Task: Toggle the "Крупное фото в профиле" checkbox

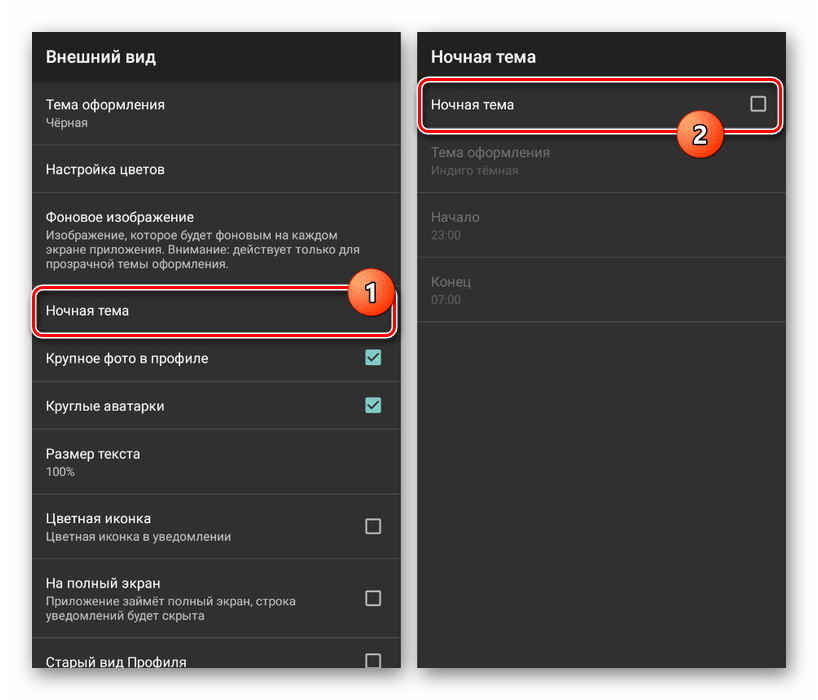Action: pyautogui.click(x=373, y=358)
